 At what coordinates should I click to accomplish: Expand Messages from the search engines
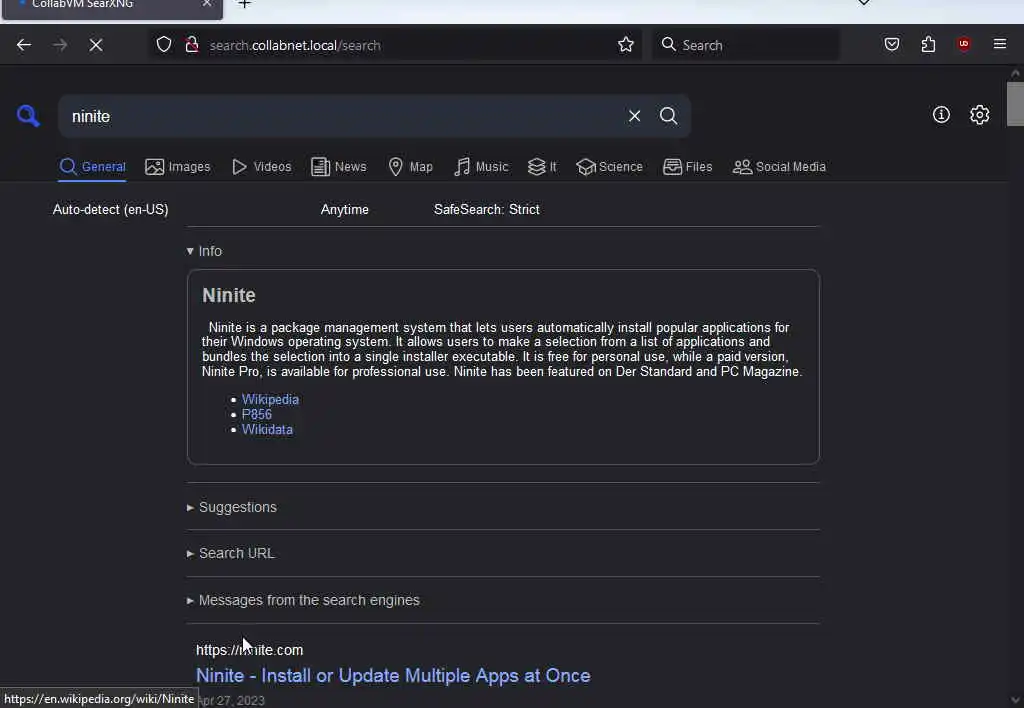click(x=303, y=600)
